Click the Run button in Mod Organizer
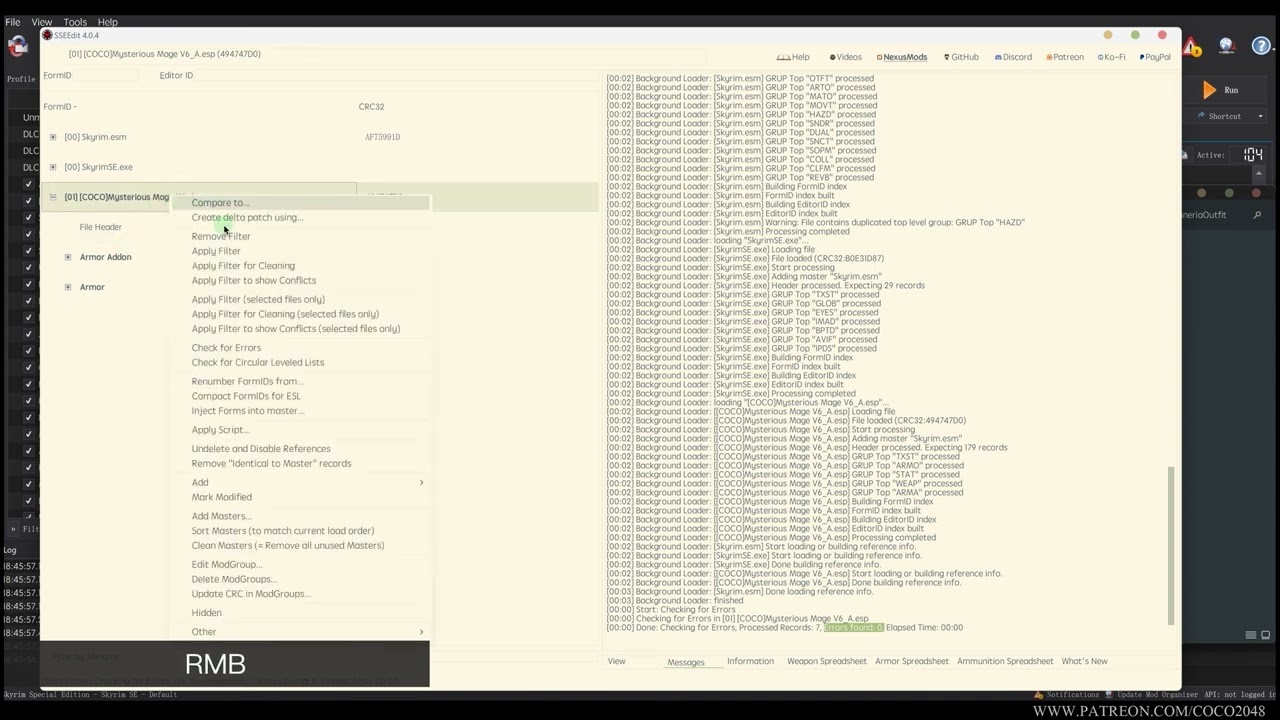This screenshot has width=1280, height=720. coord(1221,90)
